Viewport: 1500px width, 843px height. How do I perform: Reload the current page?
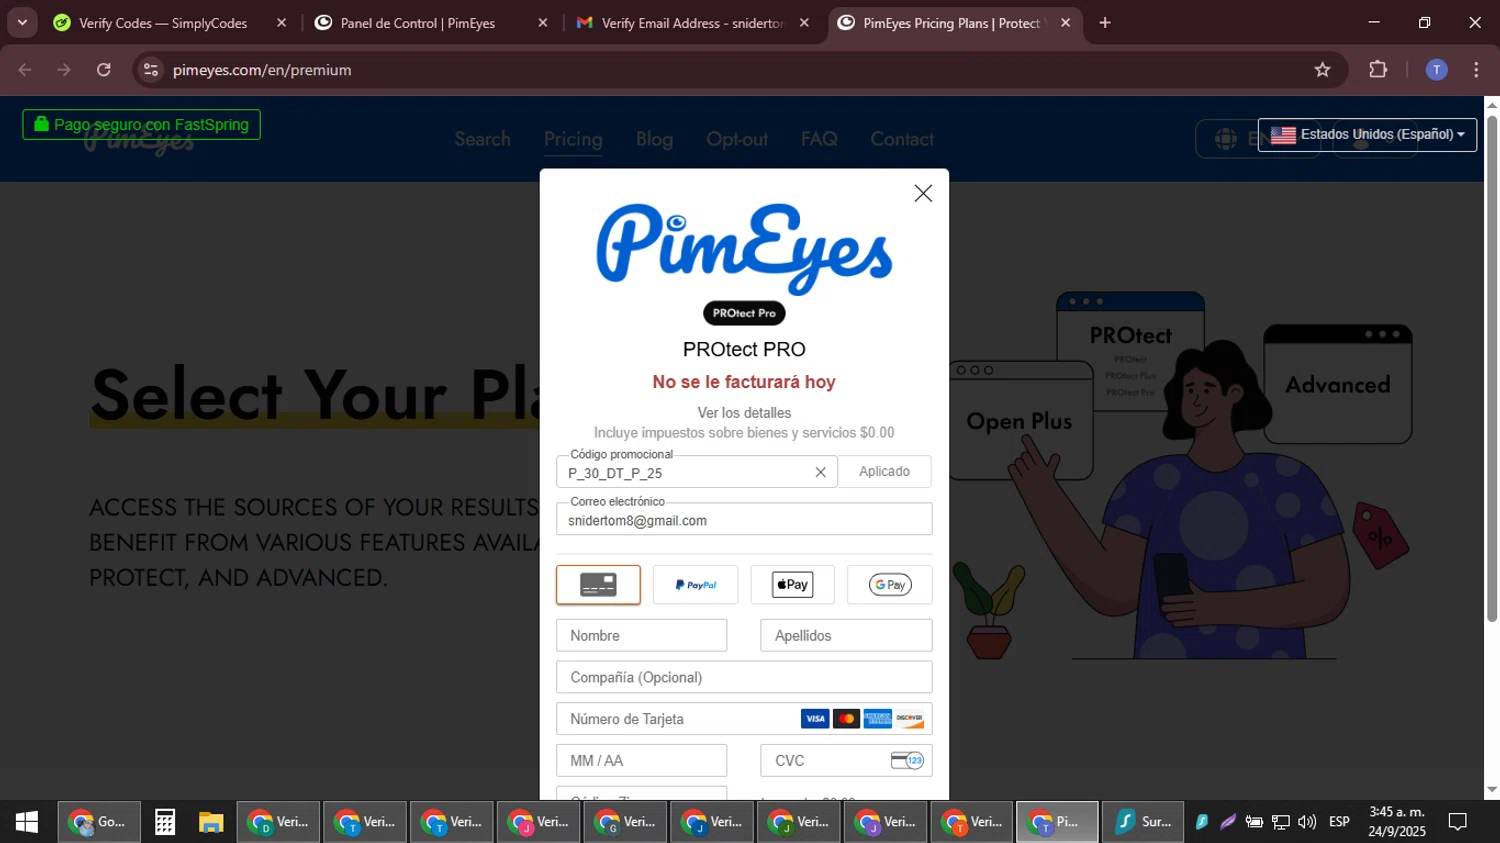click(x=104, y=70)
